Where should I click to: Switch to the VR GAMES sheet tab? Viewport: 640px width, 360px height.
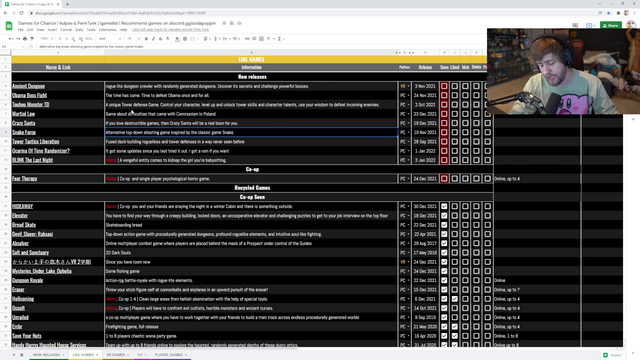[116, 355]
